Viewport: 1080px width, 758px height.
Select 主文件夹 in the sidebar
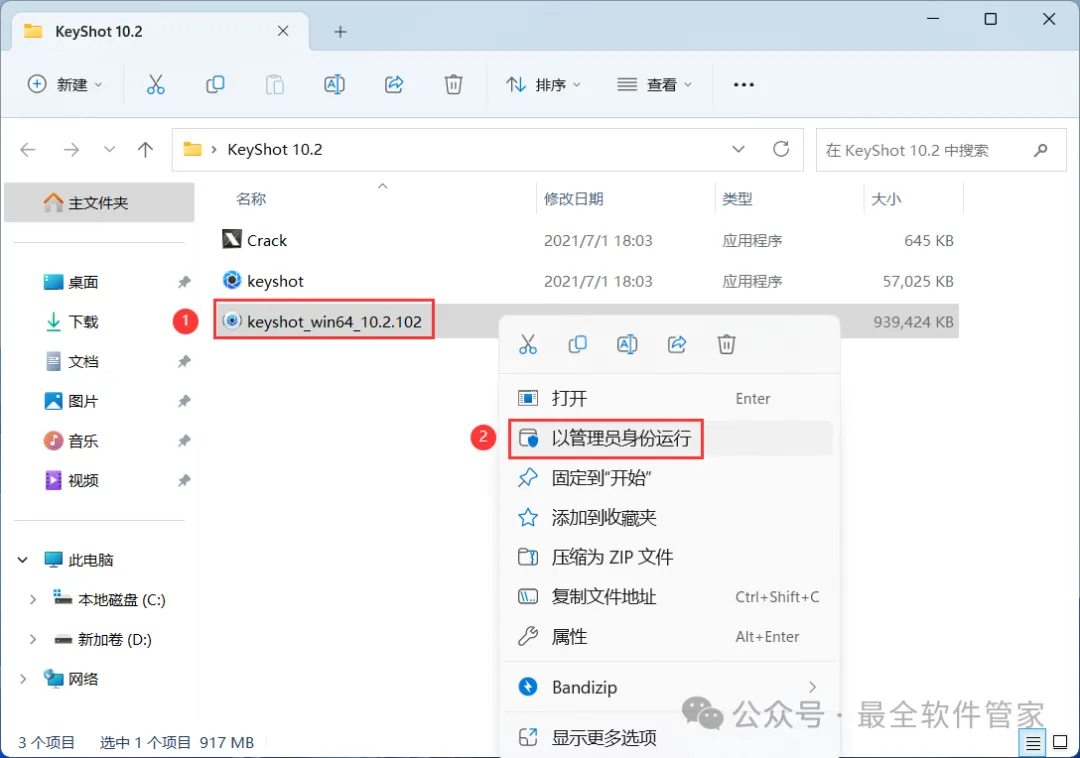(x=99, y=202)
